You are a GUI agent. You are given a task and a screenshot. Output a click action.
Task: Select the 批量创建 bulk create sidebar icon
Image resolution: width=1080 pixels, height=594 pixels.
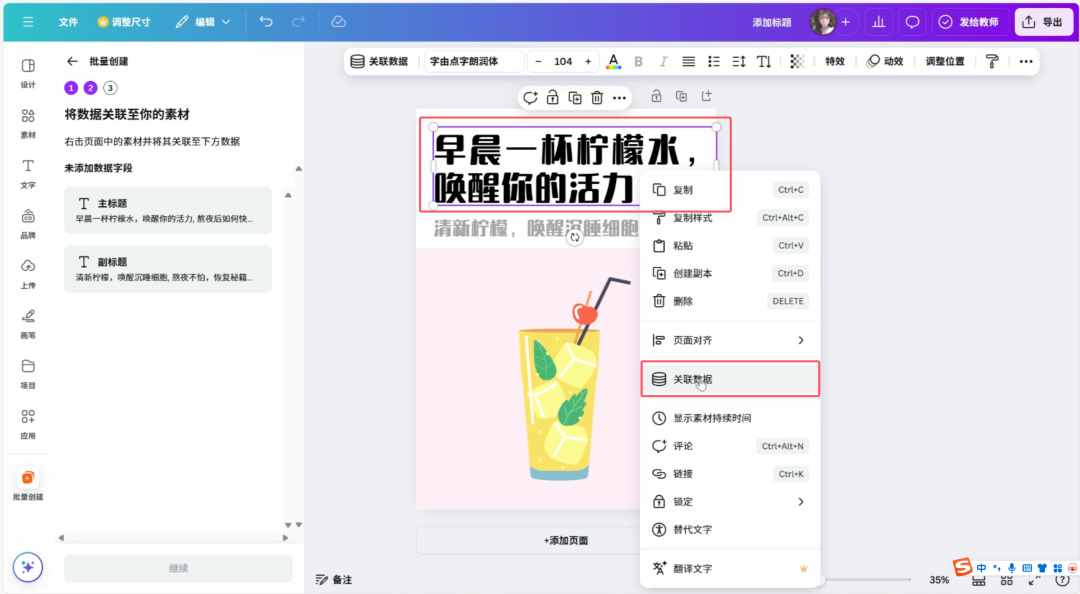click(x=27, y=483)
